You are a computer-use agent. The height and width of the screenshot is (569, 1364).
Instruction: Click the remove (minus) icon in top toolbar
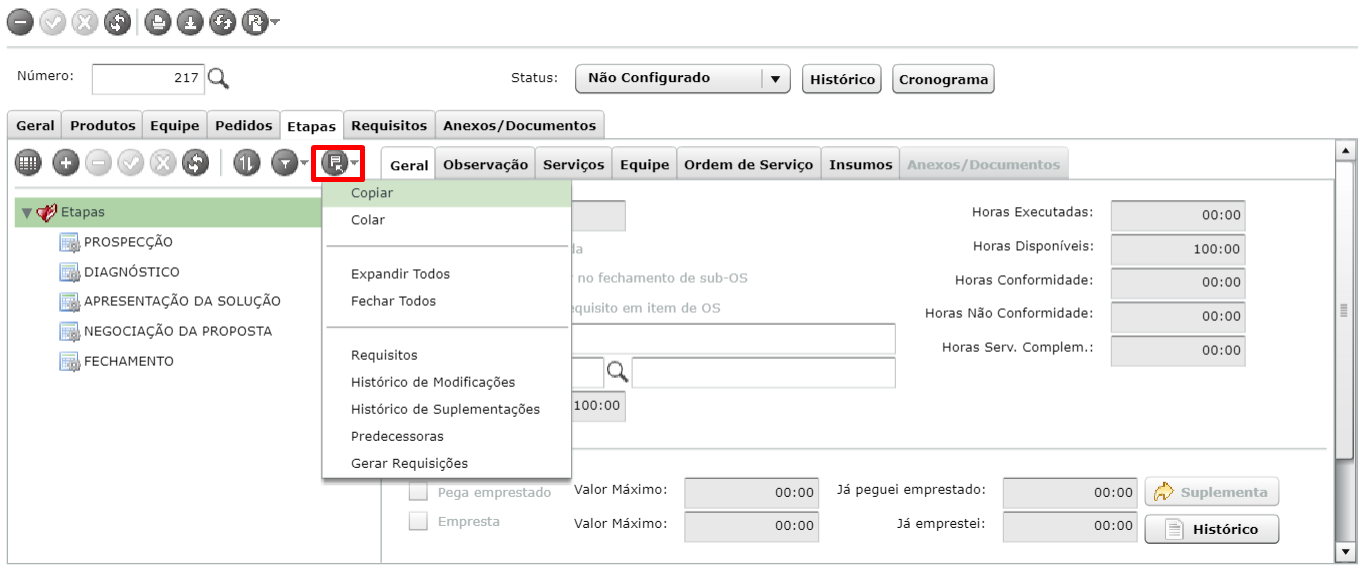pyautogui.click(x=20, y=22)
